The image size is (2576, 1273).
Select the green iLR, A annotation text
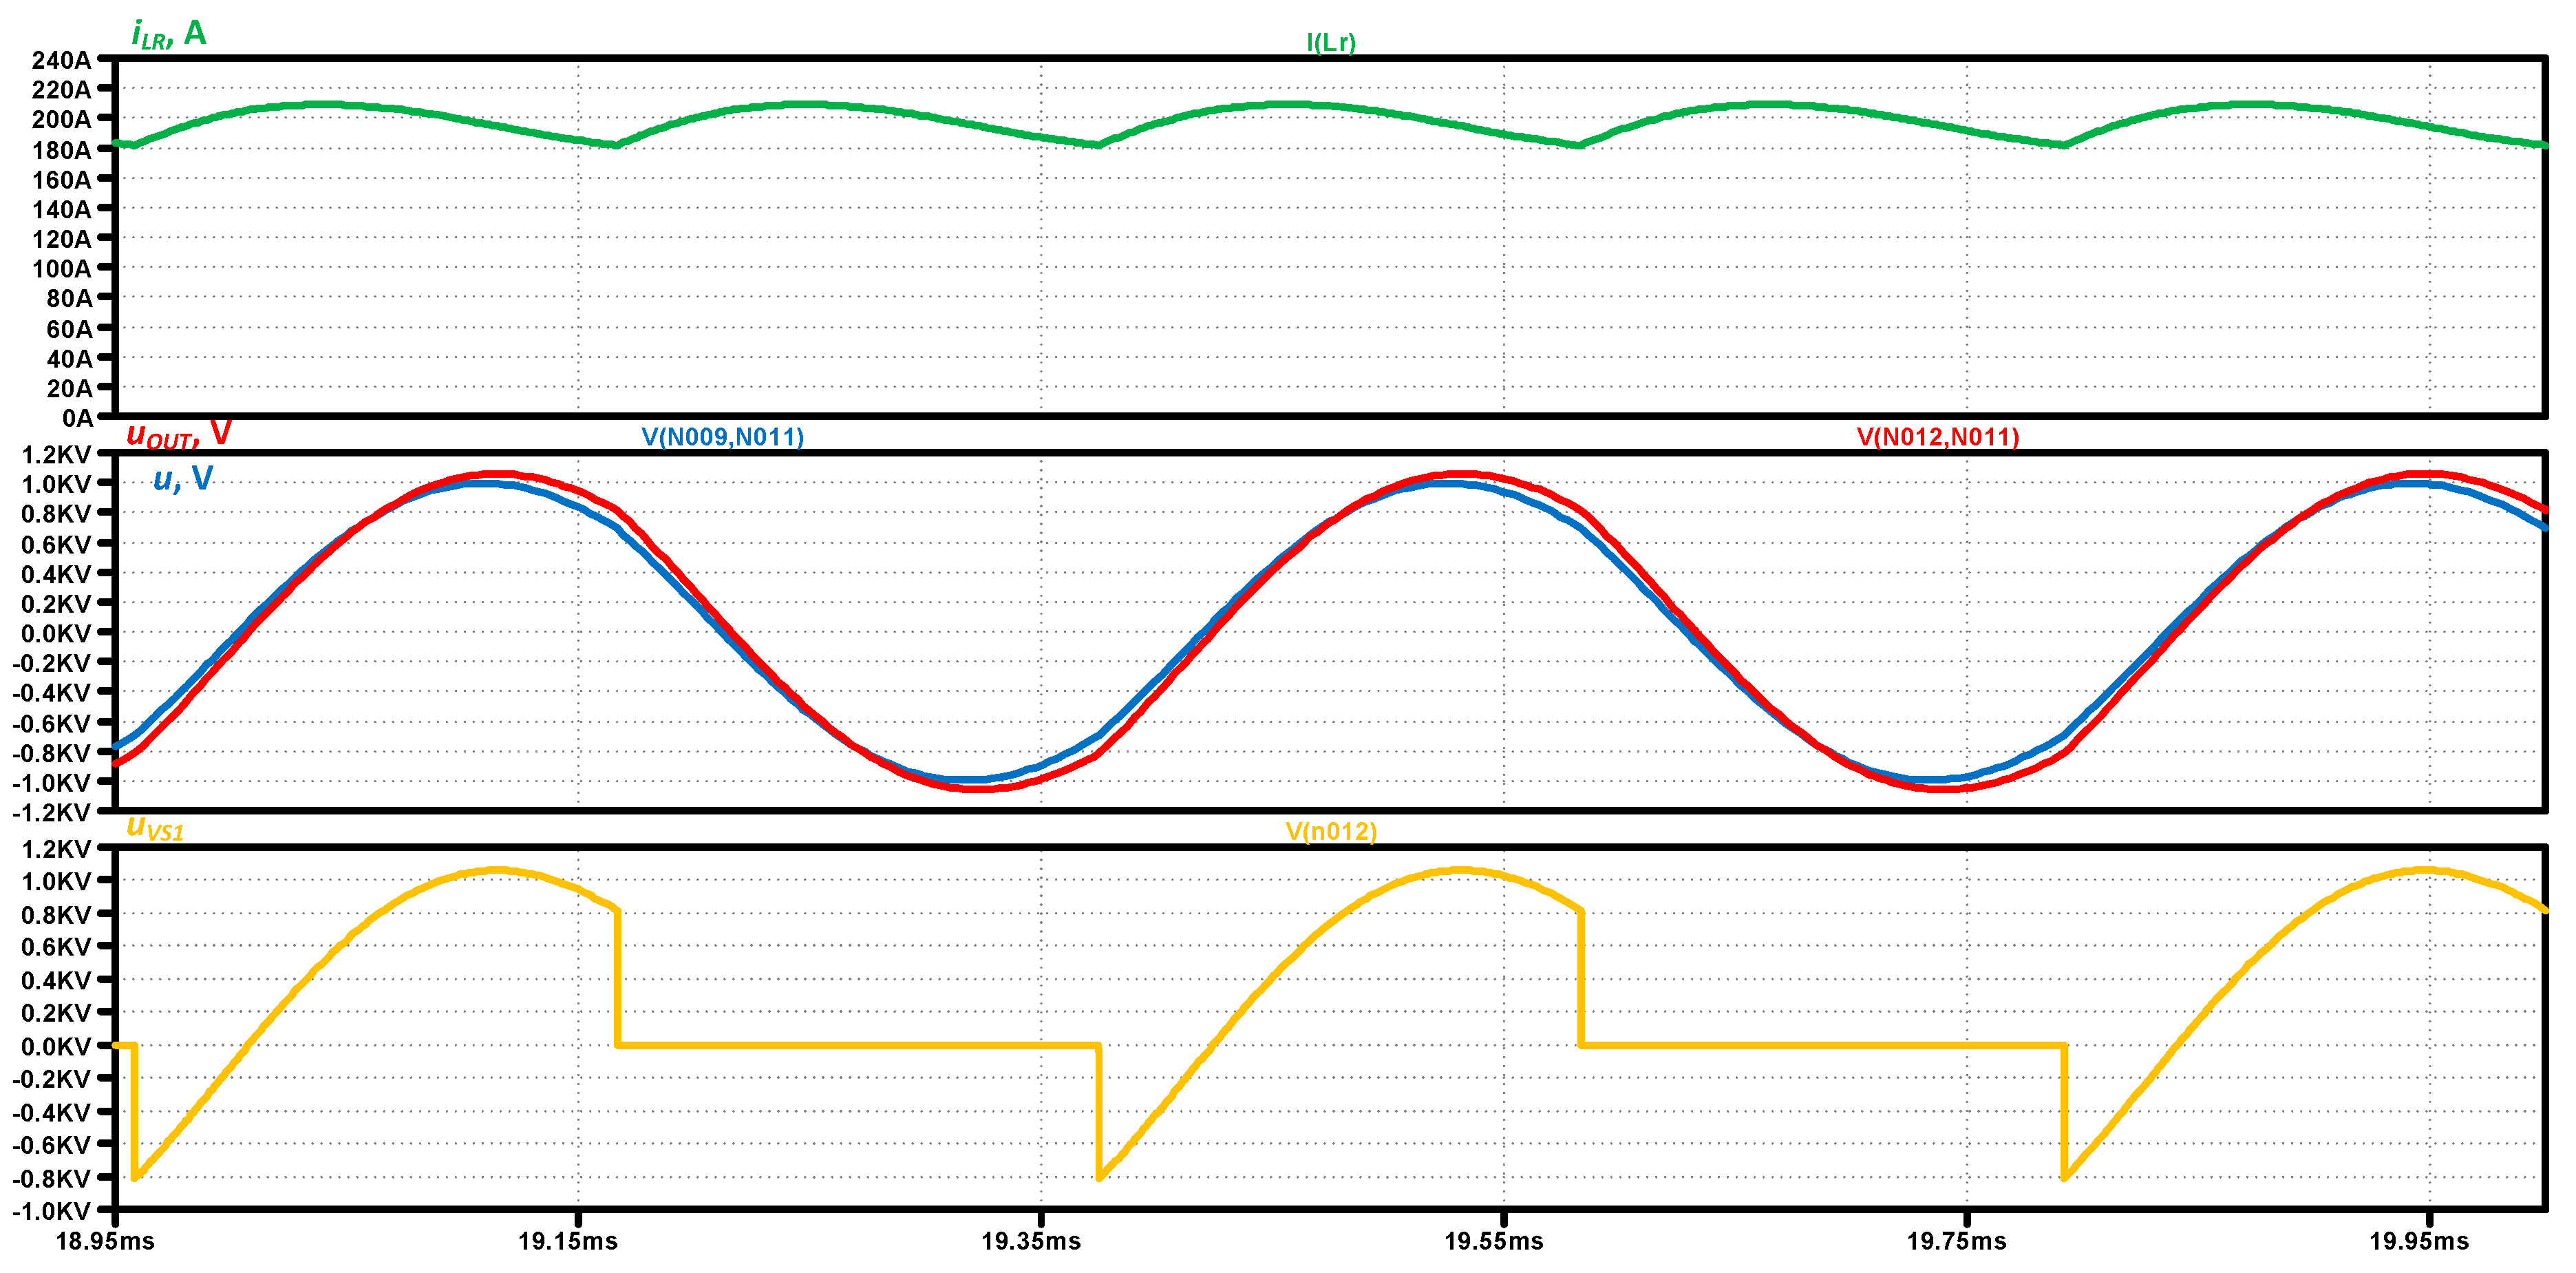coord(168,34)
